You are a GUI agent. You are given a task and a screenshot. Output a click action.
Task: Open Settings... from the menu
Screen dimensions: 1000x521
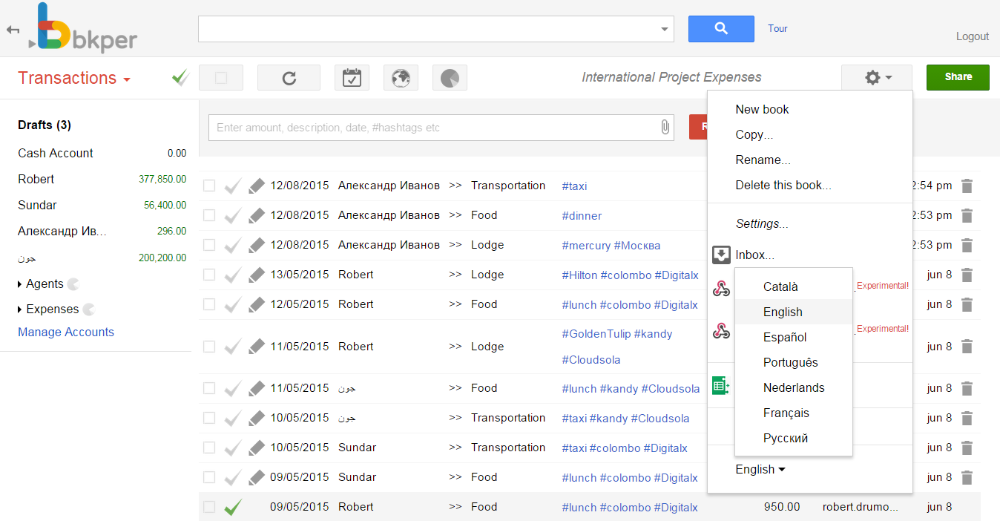[761, 224]
